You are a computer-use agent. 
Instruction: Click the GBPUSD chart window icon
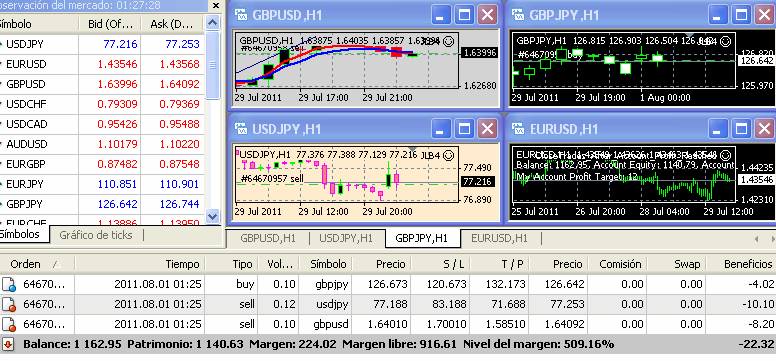coord(241,15)
